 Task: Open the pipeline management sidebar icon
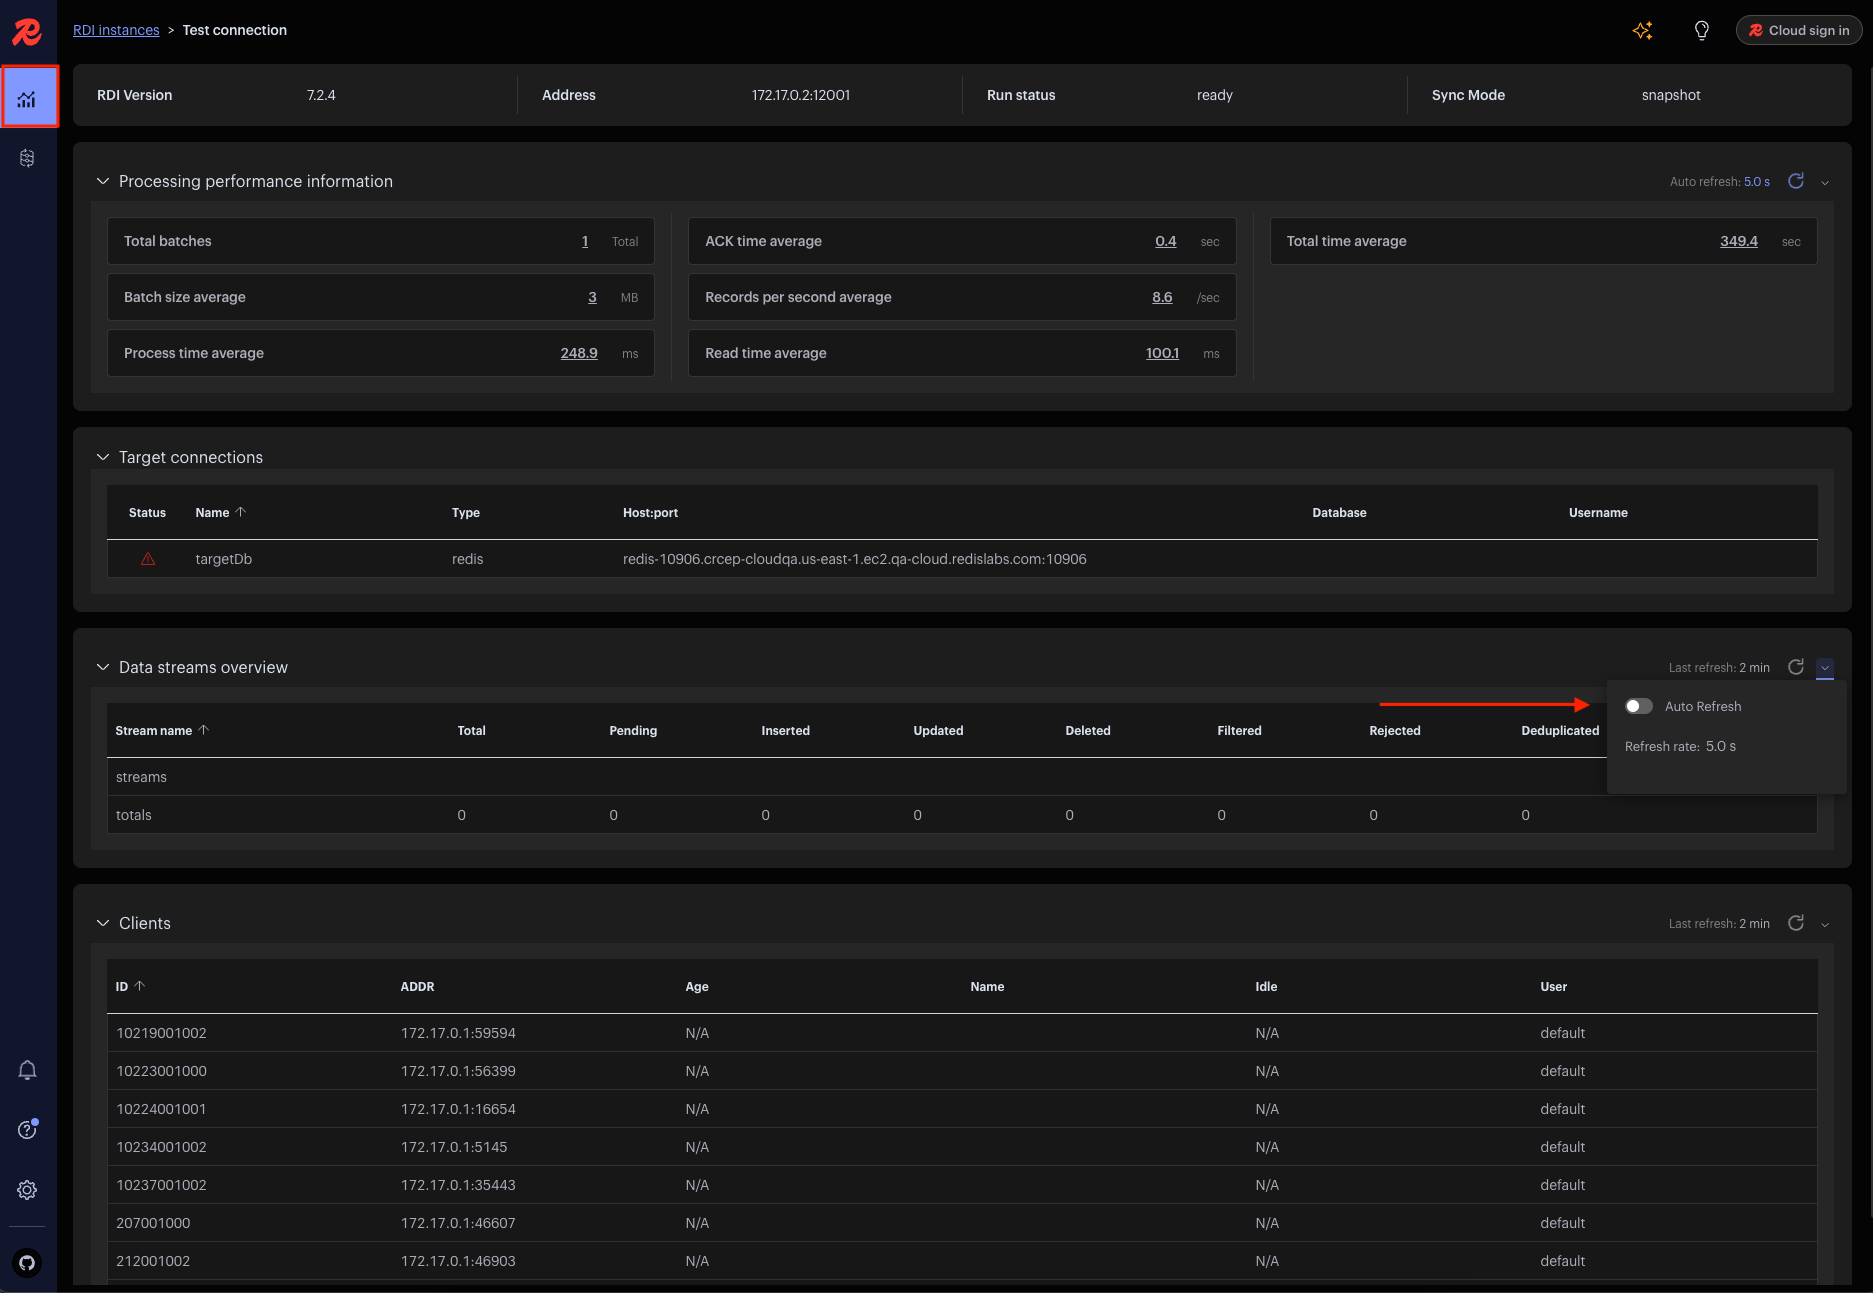pyautogui.click(x=27, y=158)
